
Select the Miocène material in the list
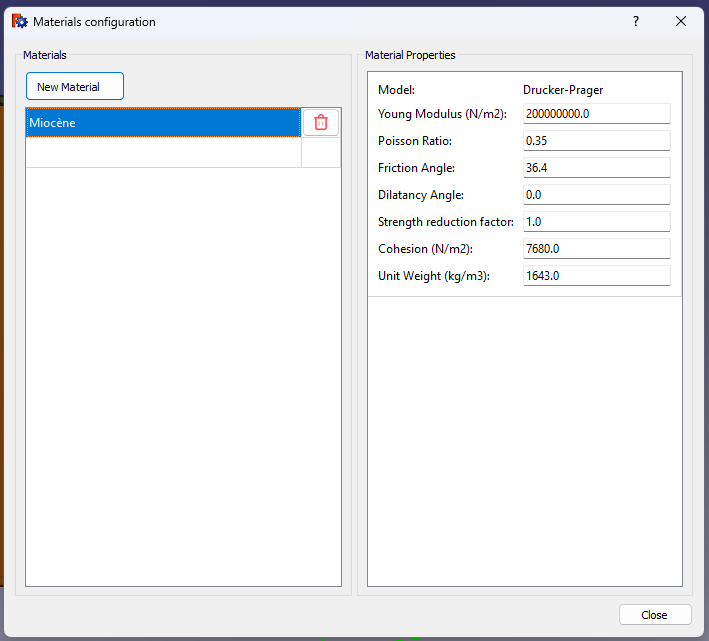(x=163, y=122)
